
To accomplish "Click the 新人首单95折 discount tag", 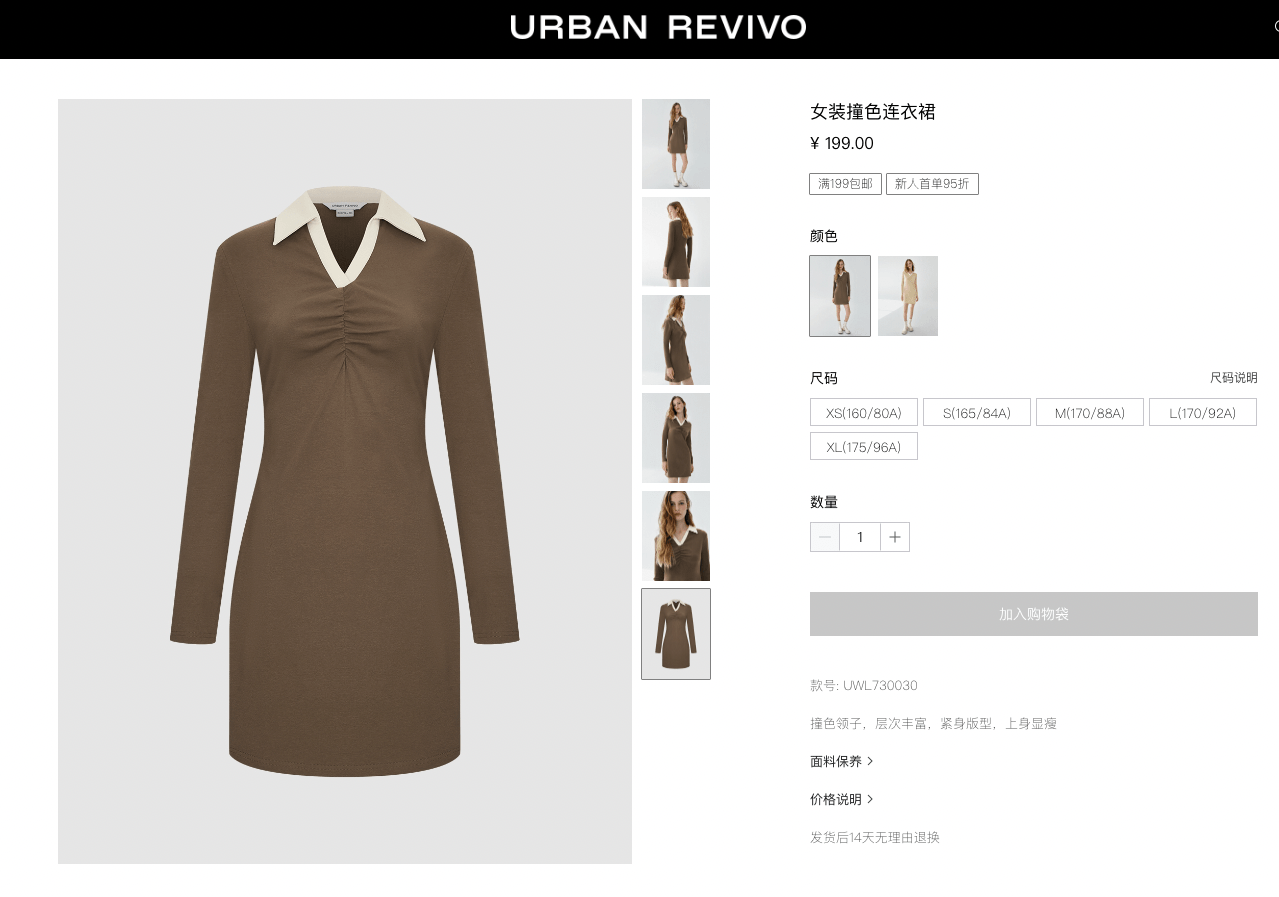I will coord(932,184).
